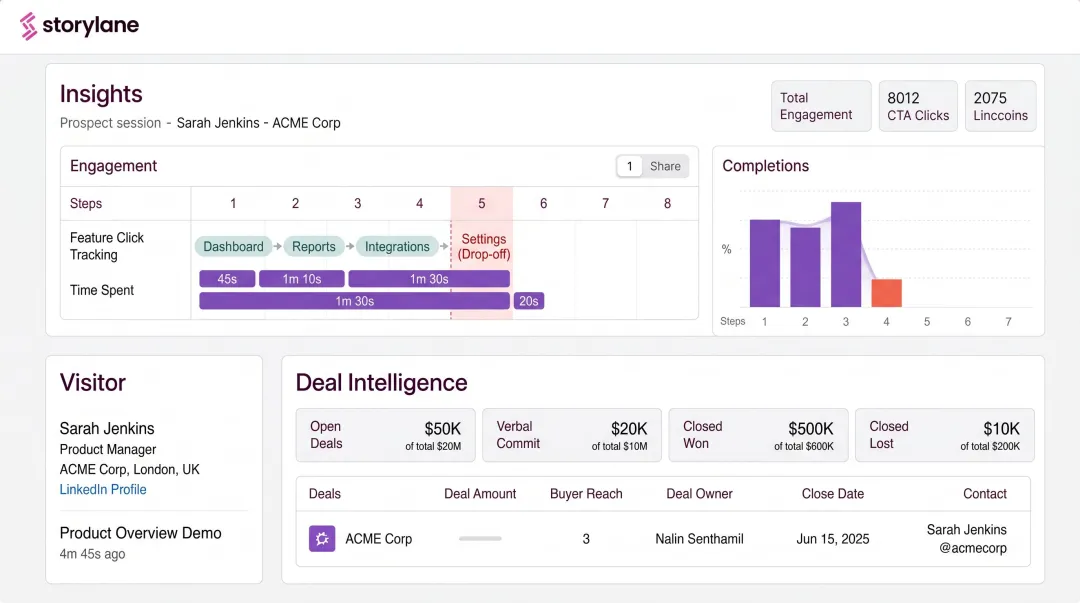This screenshot has height=603, width=1080.
Task: Click the 20s time spent bar
Action: 528,301
